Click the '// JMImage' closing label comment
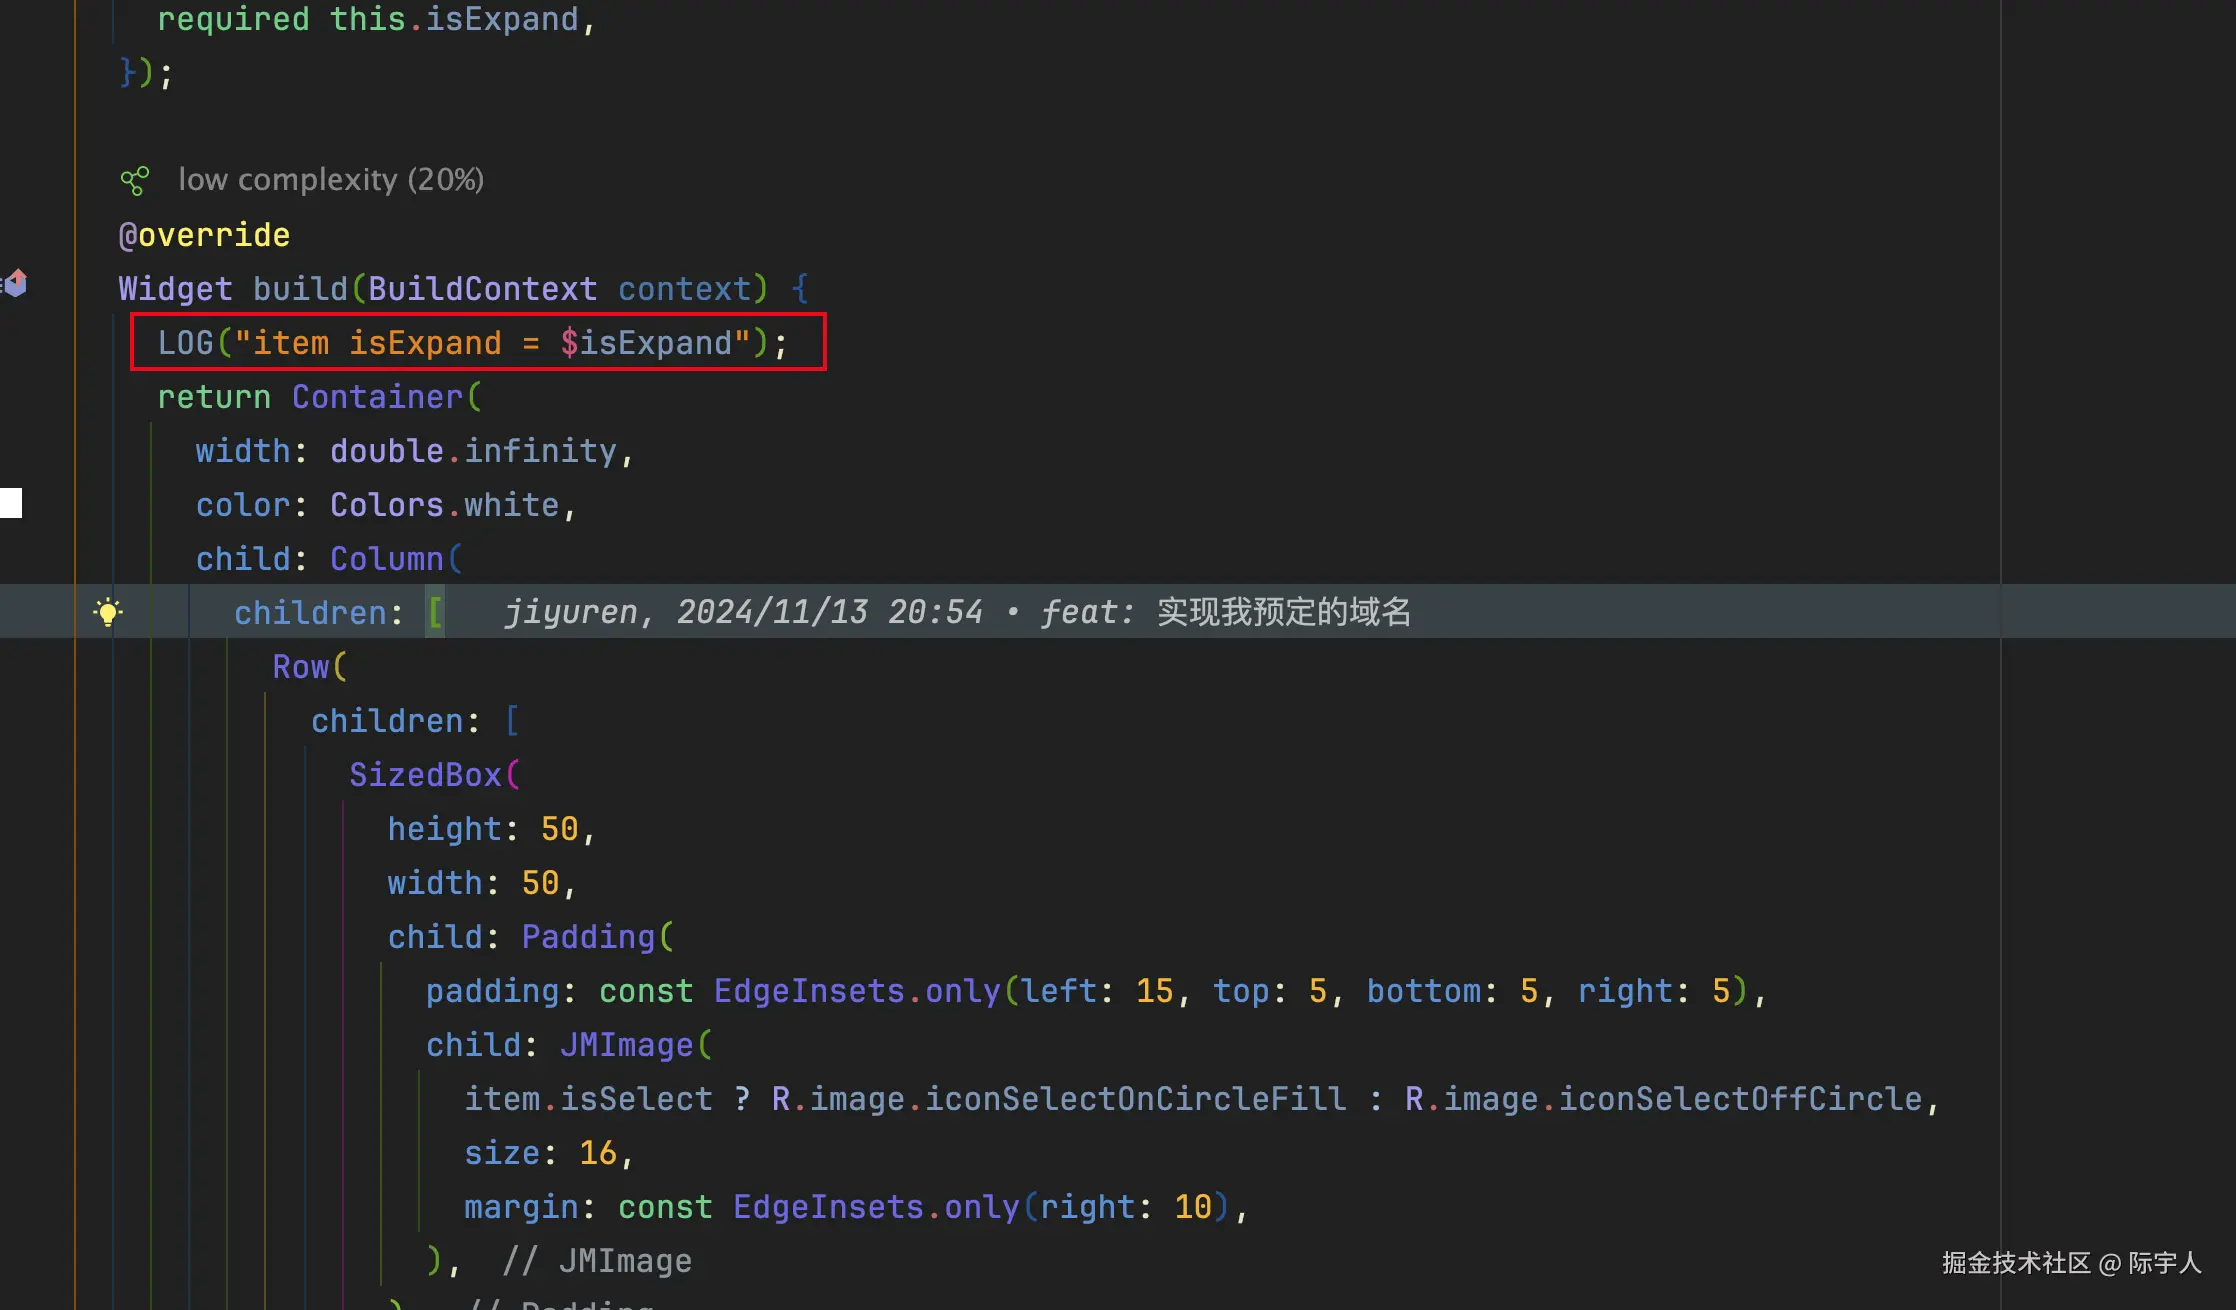The image size is (2236, 1310). (596, 1261)
